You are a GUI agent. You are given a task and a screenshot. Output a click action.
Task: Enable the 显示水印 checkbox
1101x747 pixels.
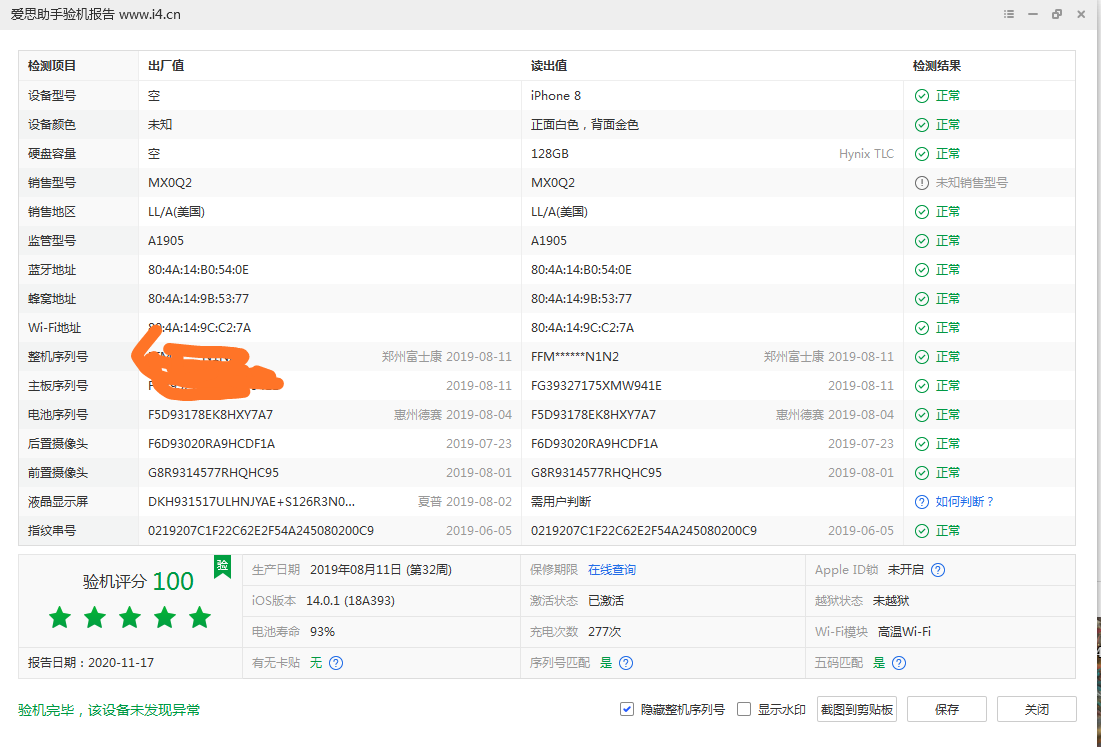[x=744, y=709]
